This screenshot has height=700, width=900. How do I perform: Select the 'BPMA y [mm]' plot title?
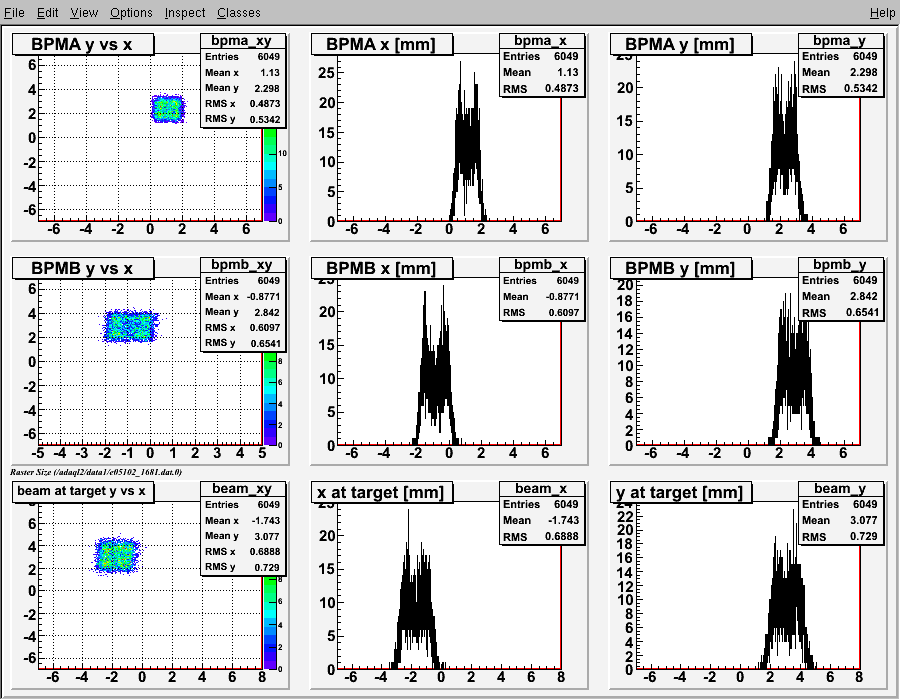pyautogui.click(x=680, y=45)
